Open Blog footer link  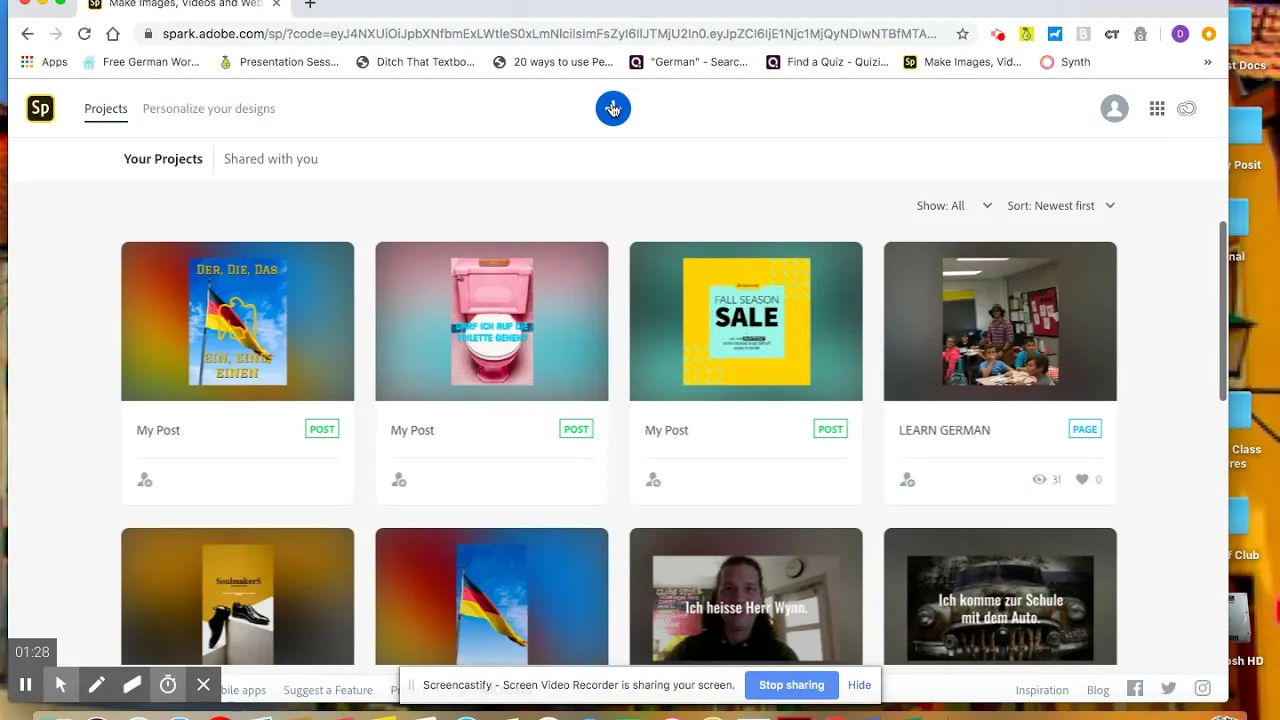[1098, 690]
